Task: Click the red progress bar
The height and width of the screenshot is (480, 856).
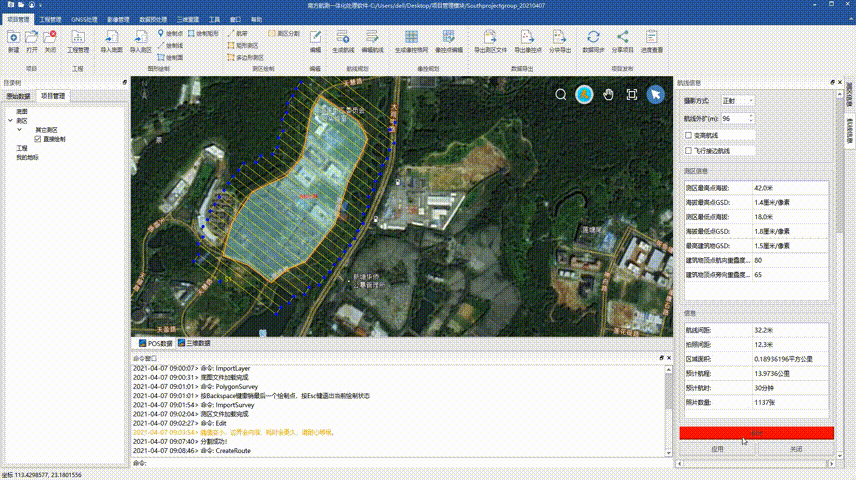Action: click(755, 433)
